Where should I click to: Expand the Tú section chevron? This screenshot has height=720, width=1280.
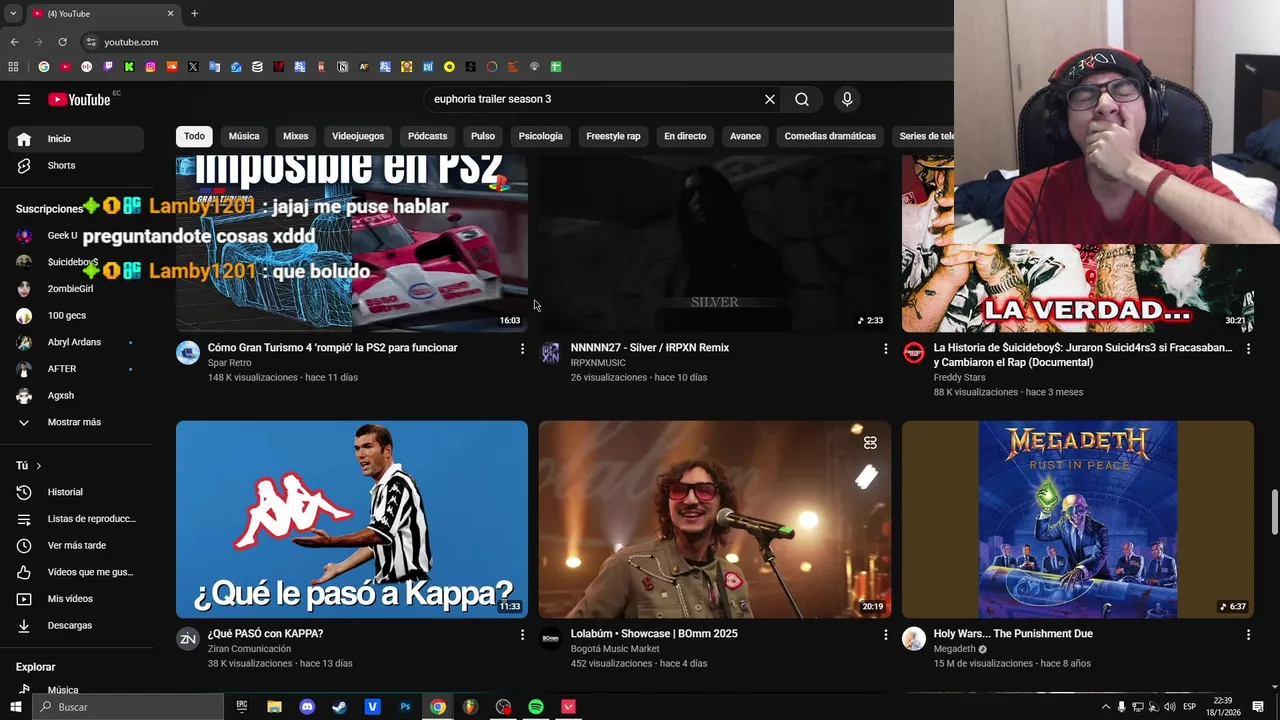click(39, 466)
